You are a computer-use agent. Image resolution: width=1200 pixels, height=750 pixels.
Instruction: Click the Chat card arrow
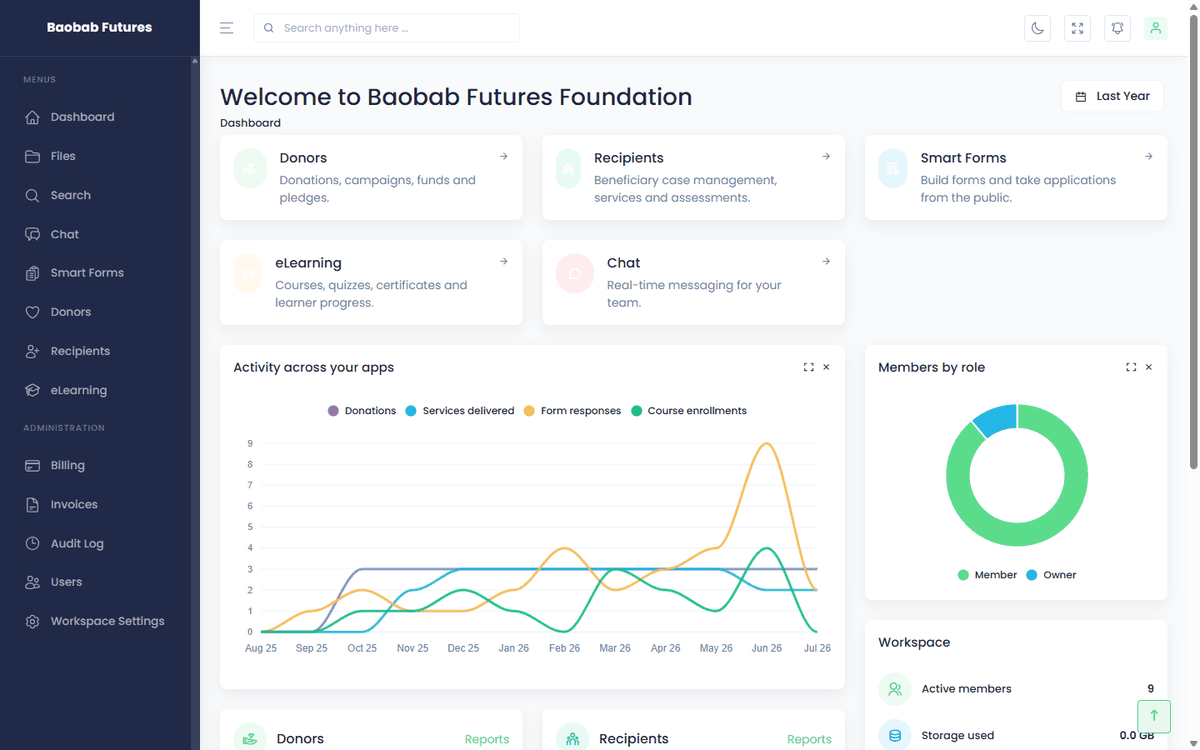826,261
